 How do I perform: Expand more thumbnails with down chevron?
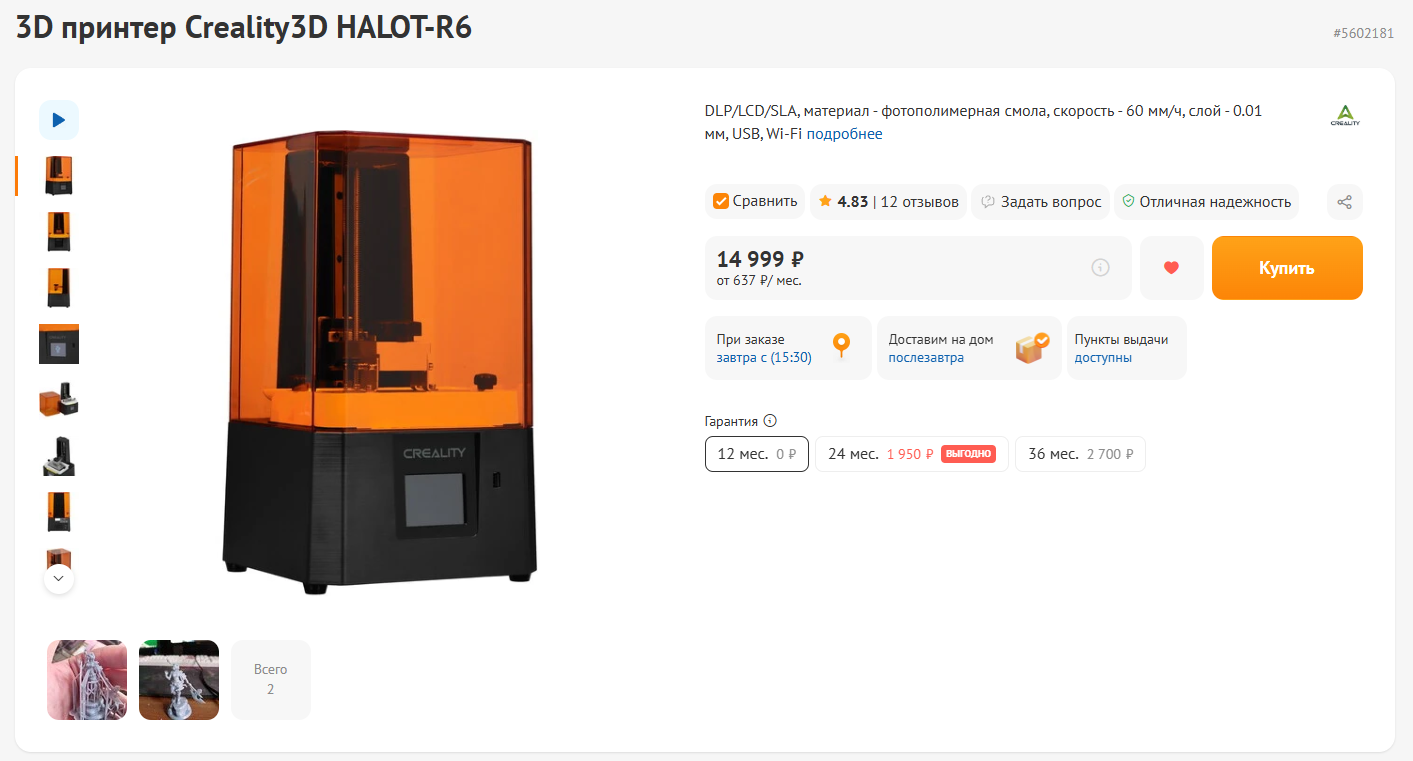(59, 579)
